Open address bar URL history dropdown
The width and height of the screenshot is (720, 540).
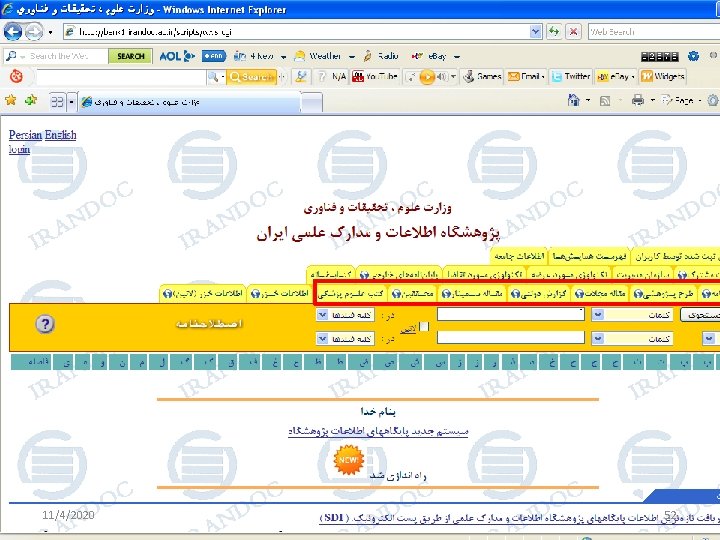(535, 32)
